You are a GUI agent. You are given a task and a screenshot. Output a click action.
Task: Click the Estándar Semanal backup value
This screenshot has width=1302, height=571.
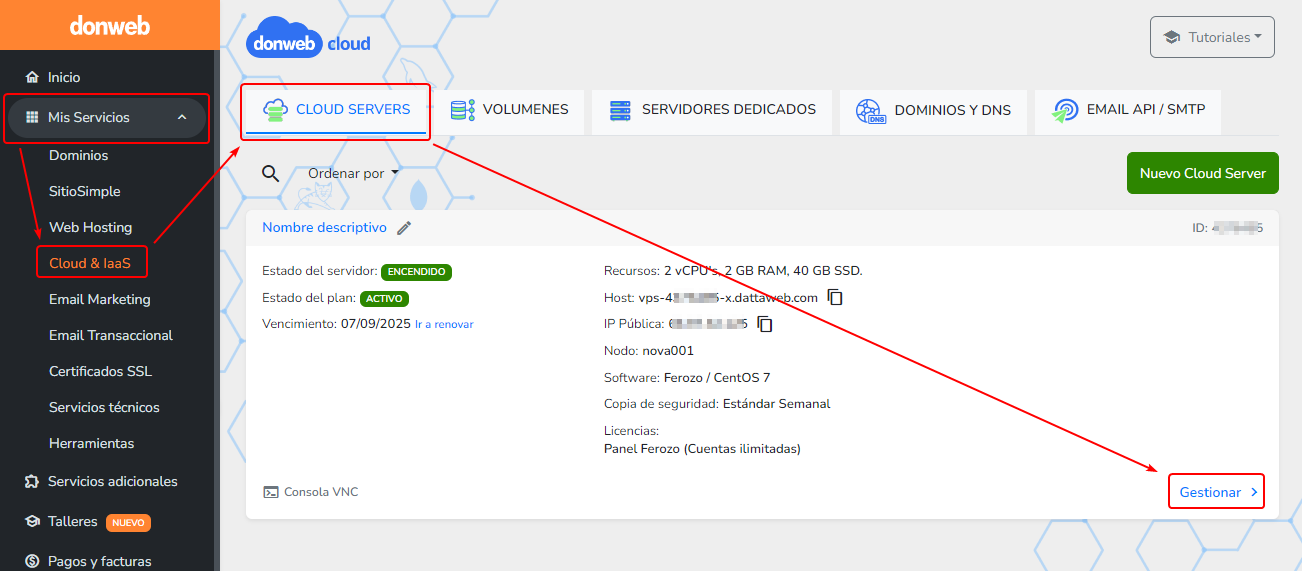point(777,404)
